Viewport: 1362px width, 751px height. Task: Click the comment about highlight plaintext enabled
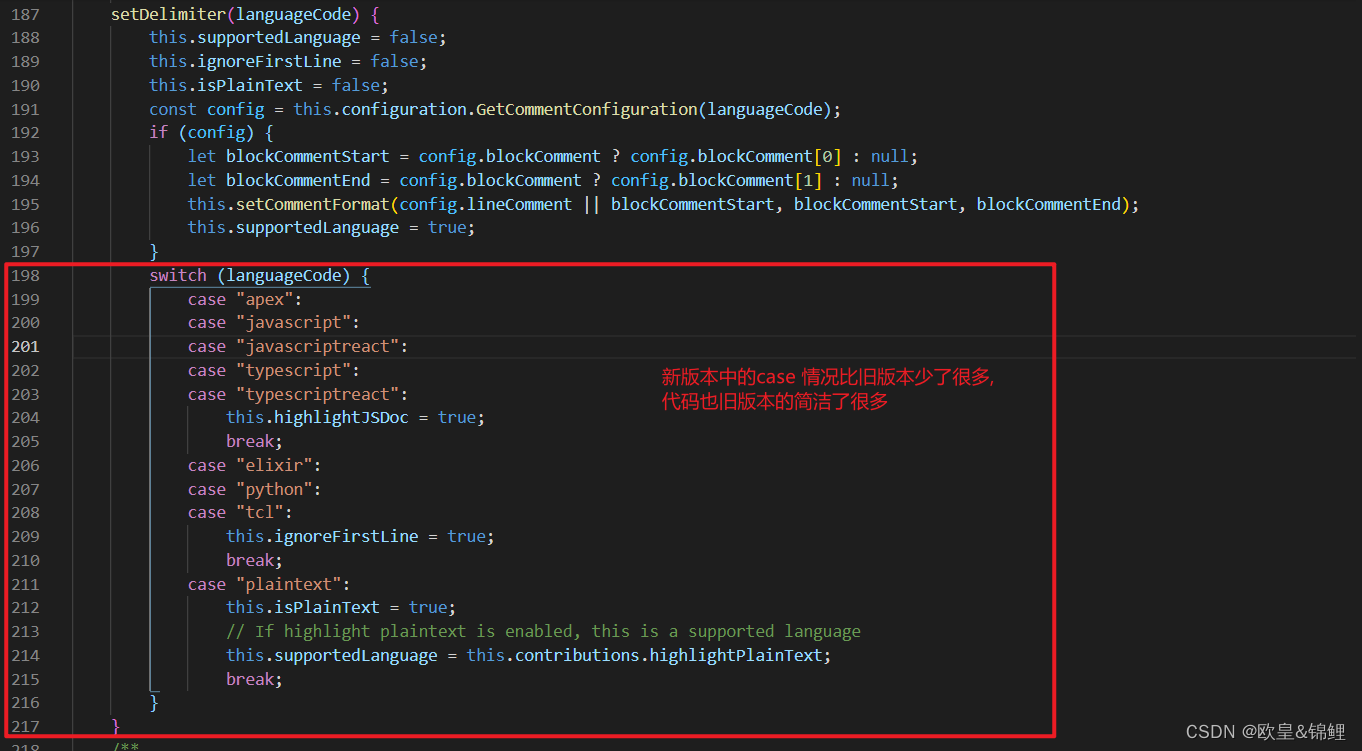543,632
